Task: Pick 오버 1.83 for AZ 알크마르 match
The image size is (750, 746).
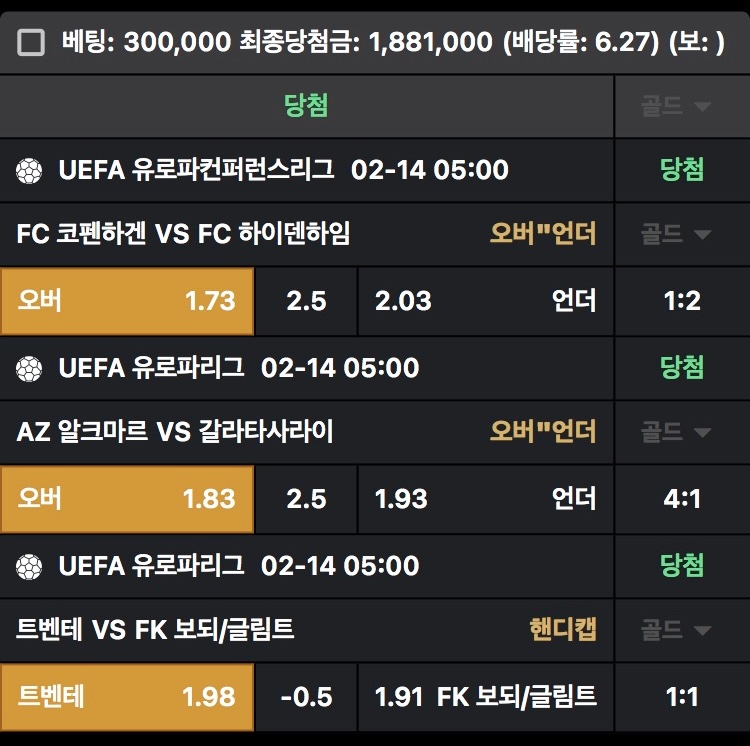Action: (x=127, y=499)
